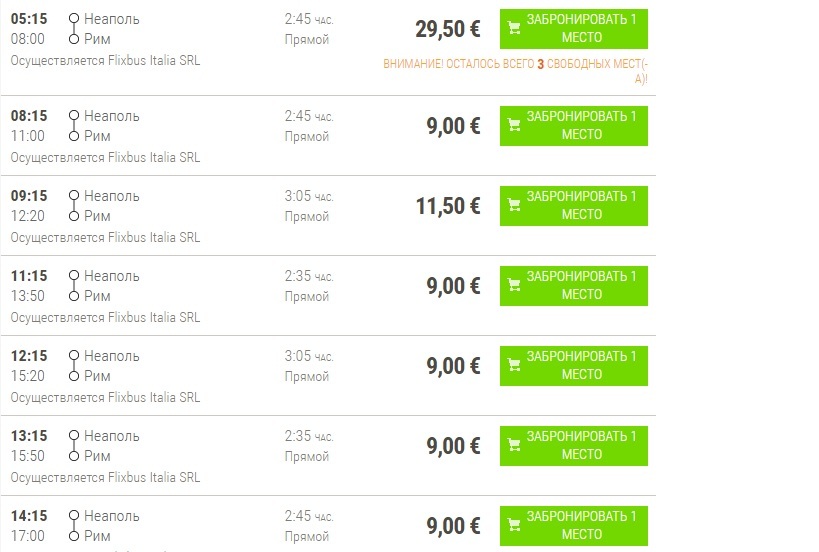Click cart icon for 09:15 departure

(x=514, y=205)
